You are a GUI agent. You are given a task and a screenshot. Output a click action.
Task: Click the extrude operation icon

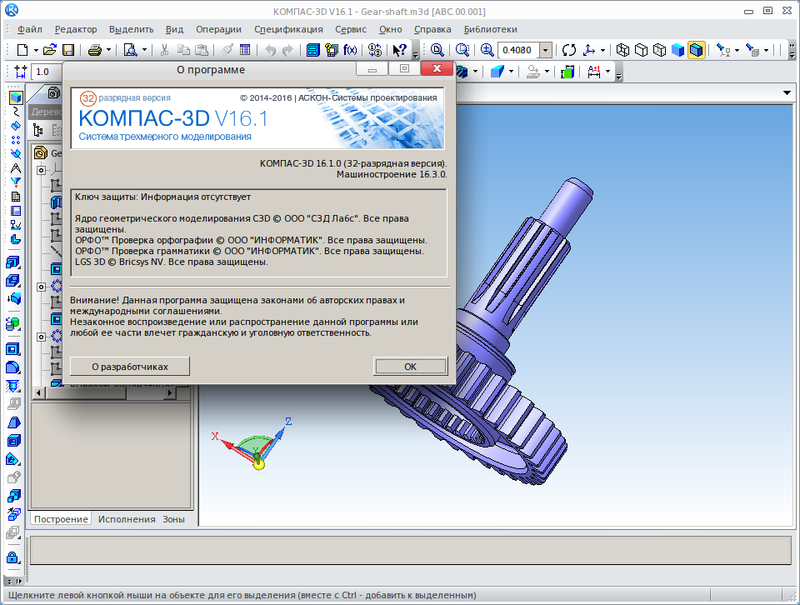click(13, 263)
